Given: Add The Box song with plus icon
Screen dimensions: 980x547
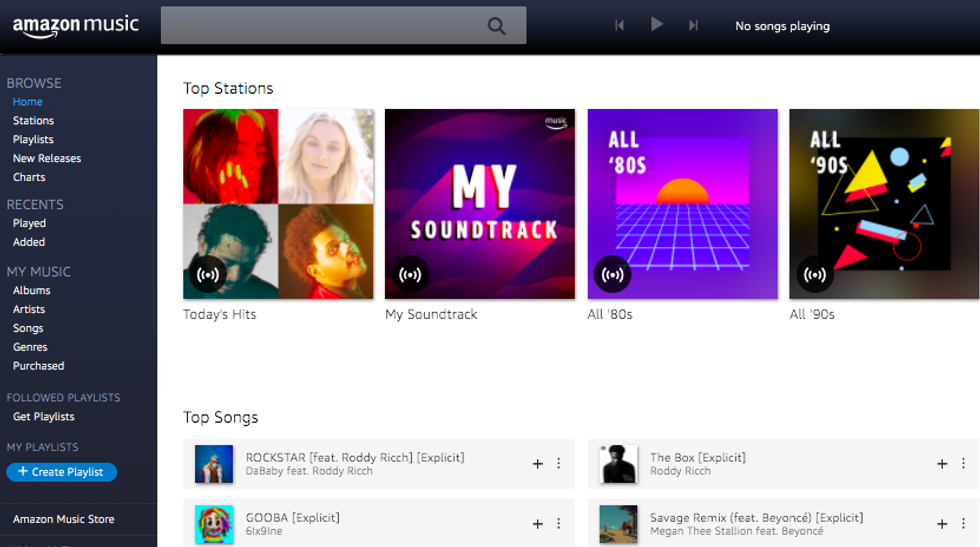Looking at the screenshot, I should (942, 464).
